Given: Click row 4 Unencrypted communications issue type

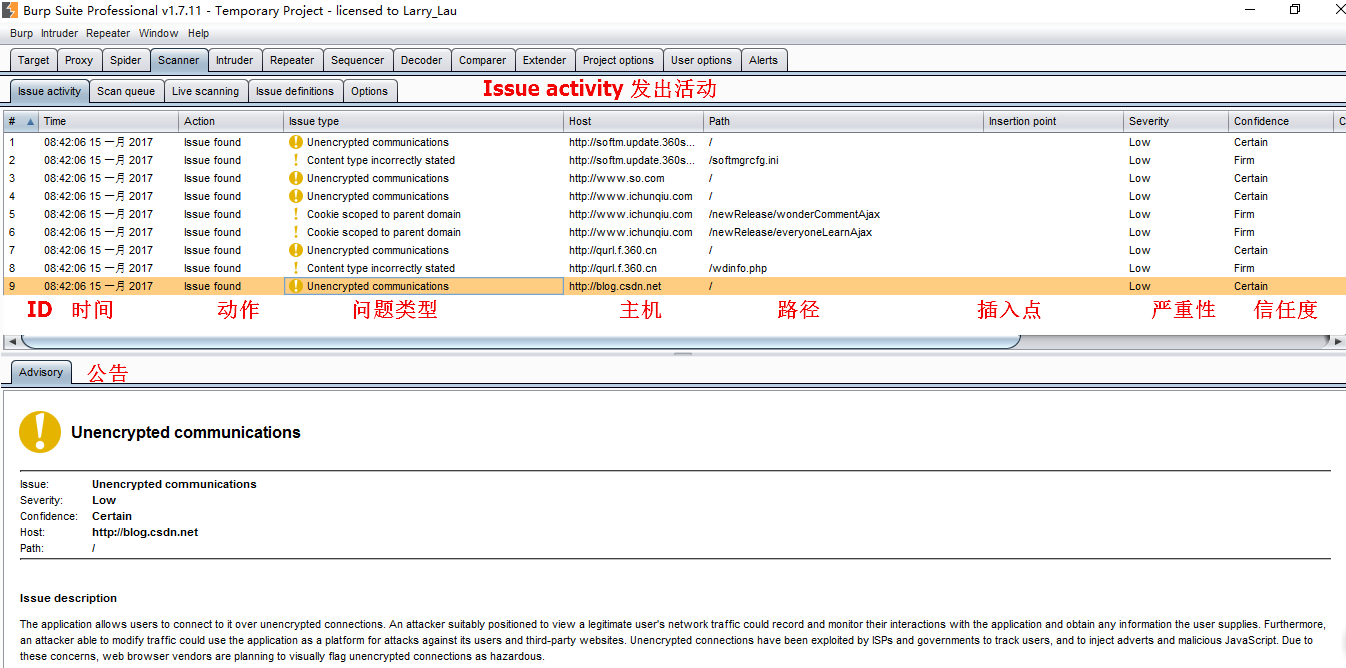Looking at the screenshot, I should (378, 196).
